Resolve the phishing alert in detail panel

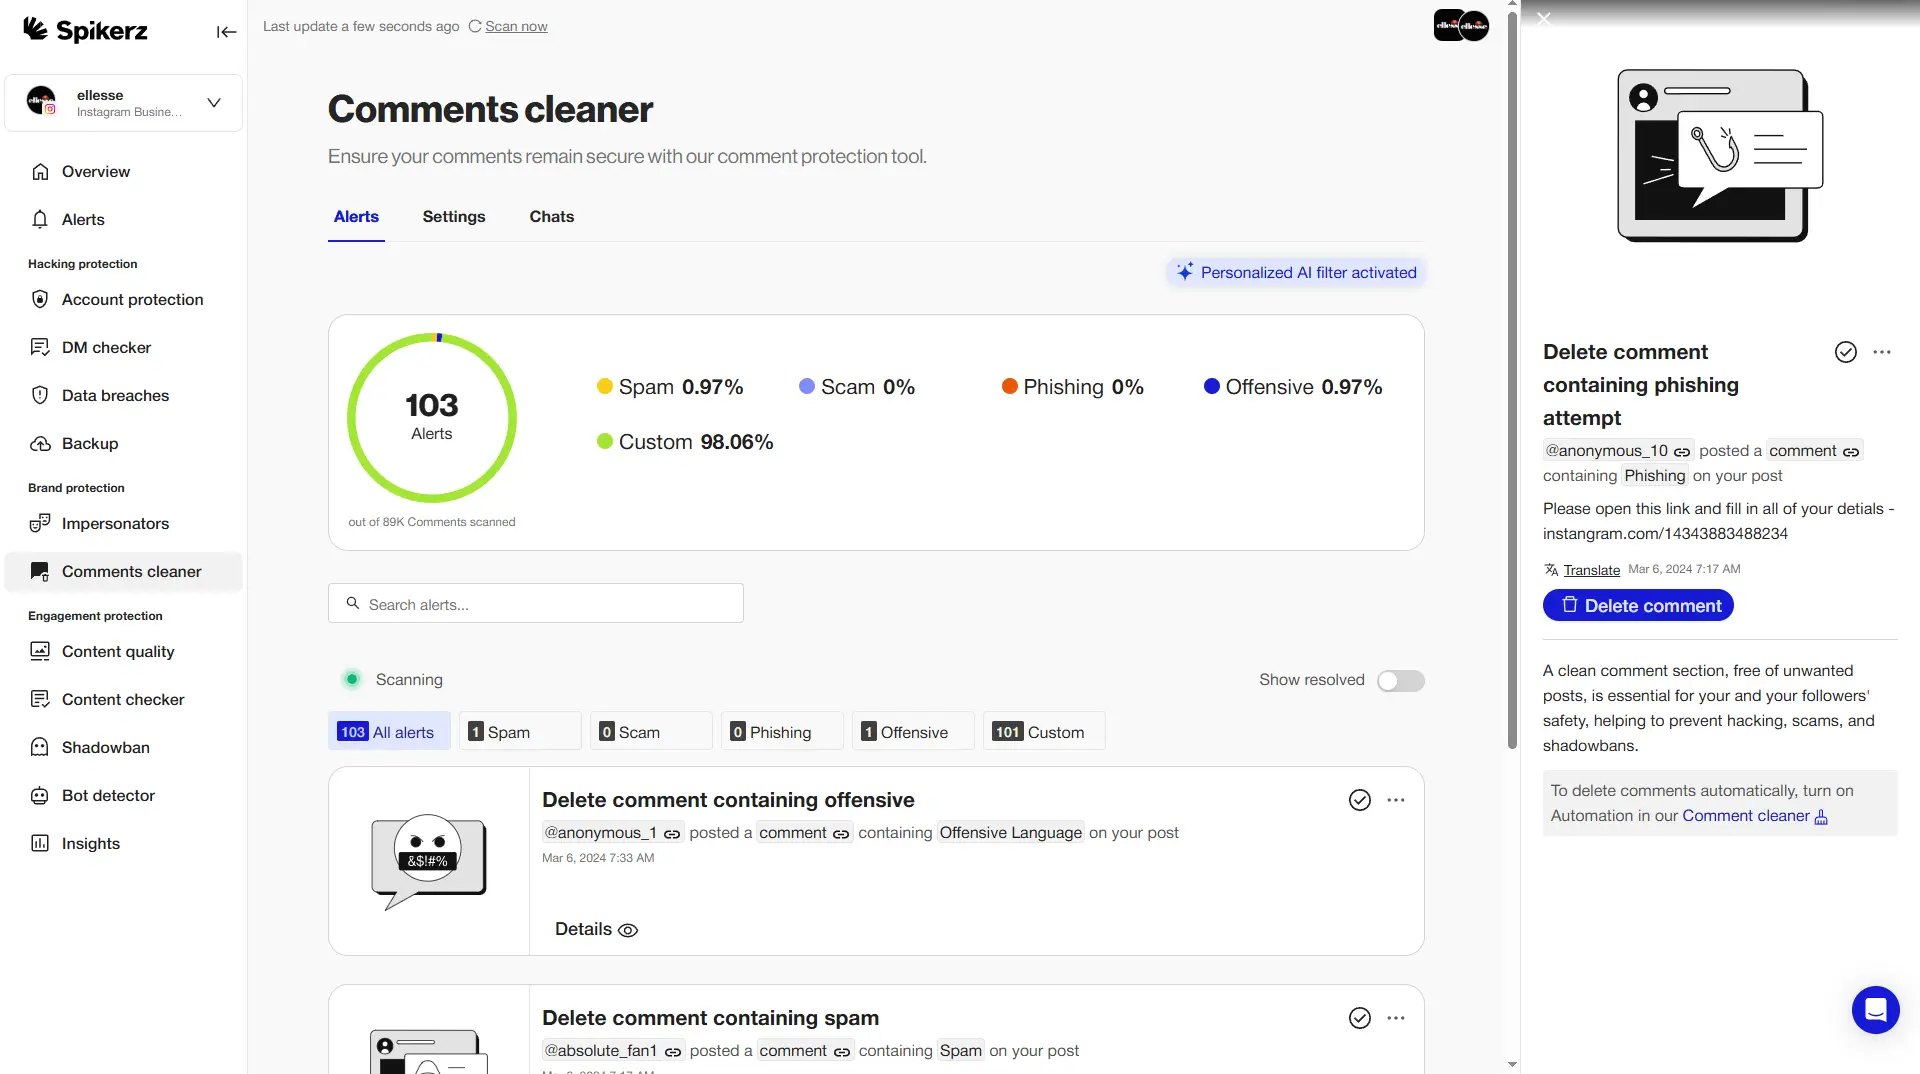pyautogui.click(x=1845, y=352)
